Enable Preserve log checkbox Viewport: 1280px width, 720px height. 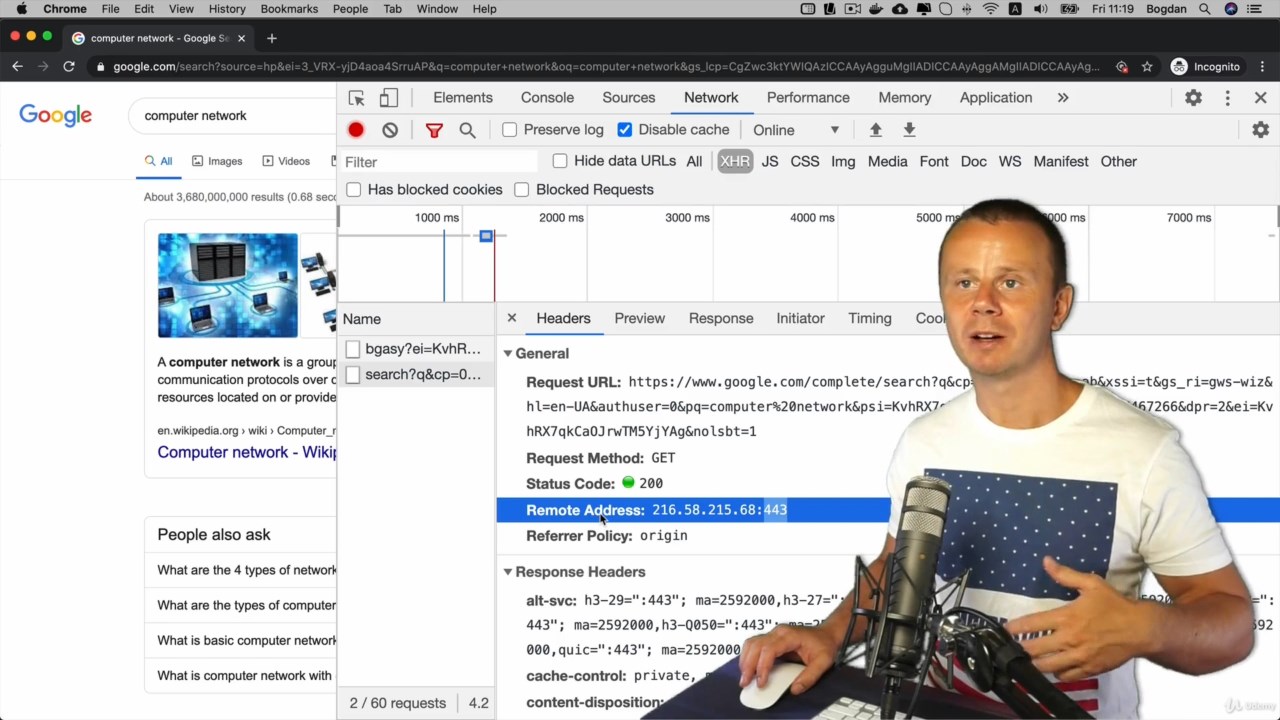pos(510,130)
